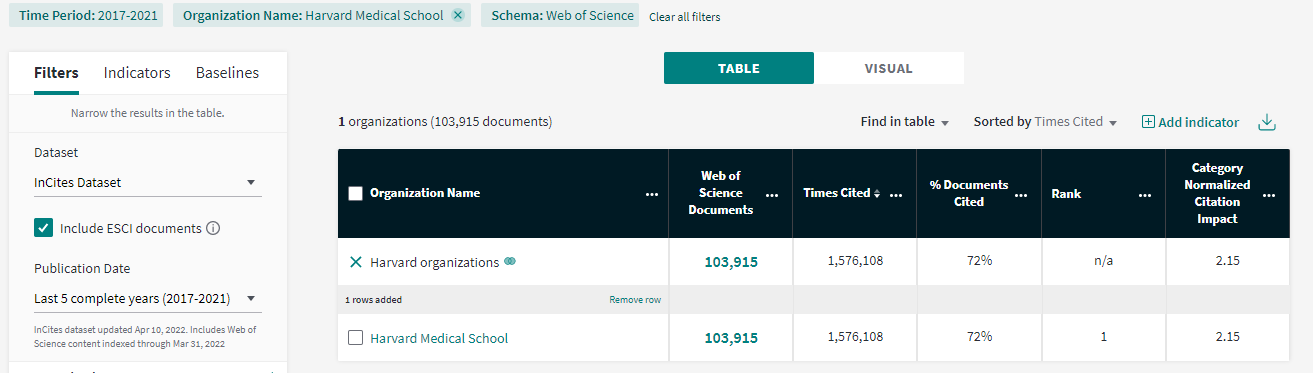The height and width of the screenshot is (373, 1313).
Task: Open Organization Name column options menu
Action: (652, 194)
